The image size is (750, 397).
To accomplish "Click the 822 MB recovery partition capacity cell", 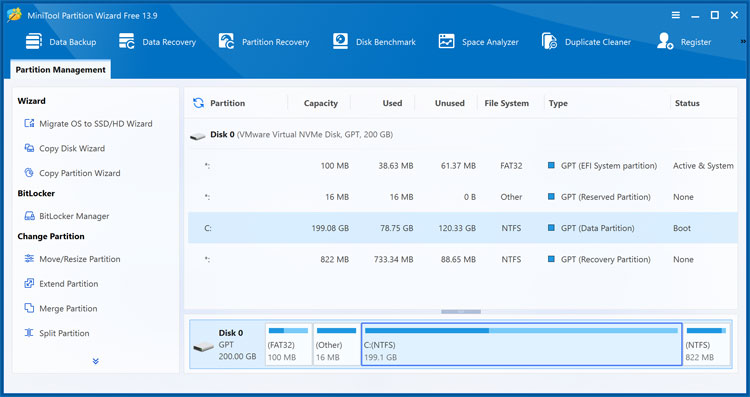I will (x=334, y=260).
